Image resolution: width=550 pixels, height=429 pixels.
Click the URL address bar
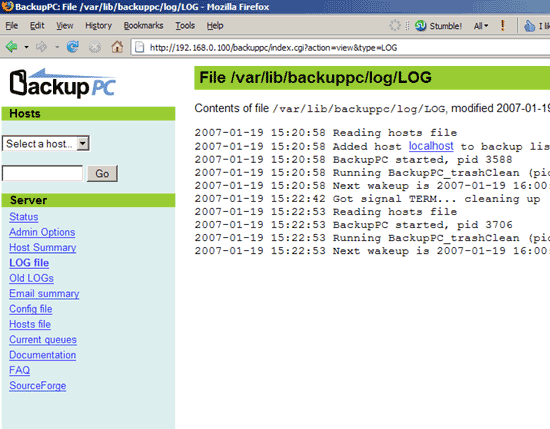pos(340,47)
